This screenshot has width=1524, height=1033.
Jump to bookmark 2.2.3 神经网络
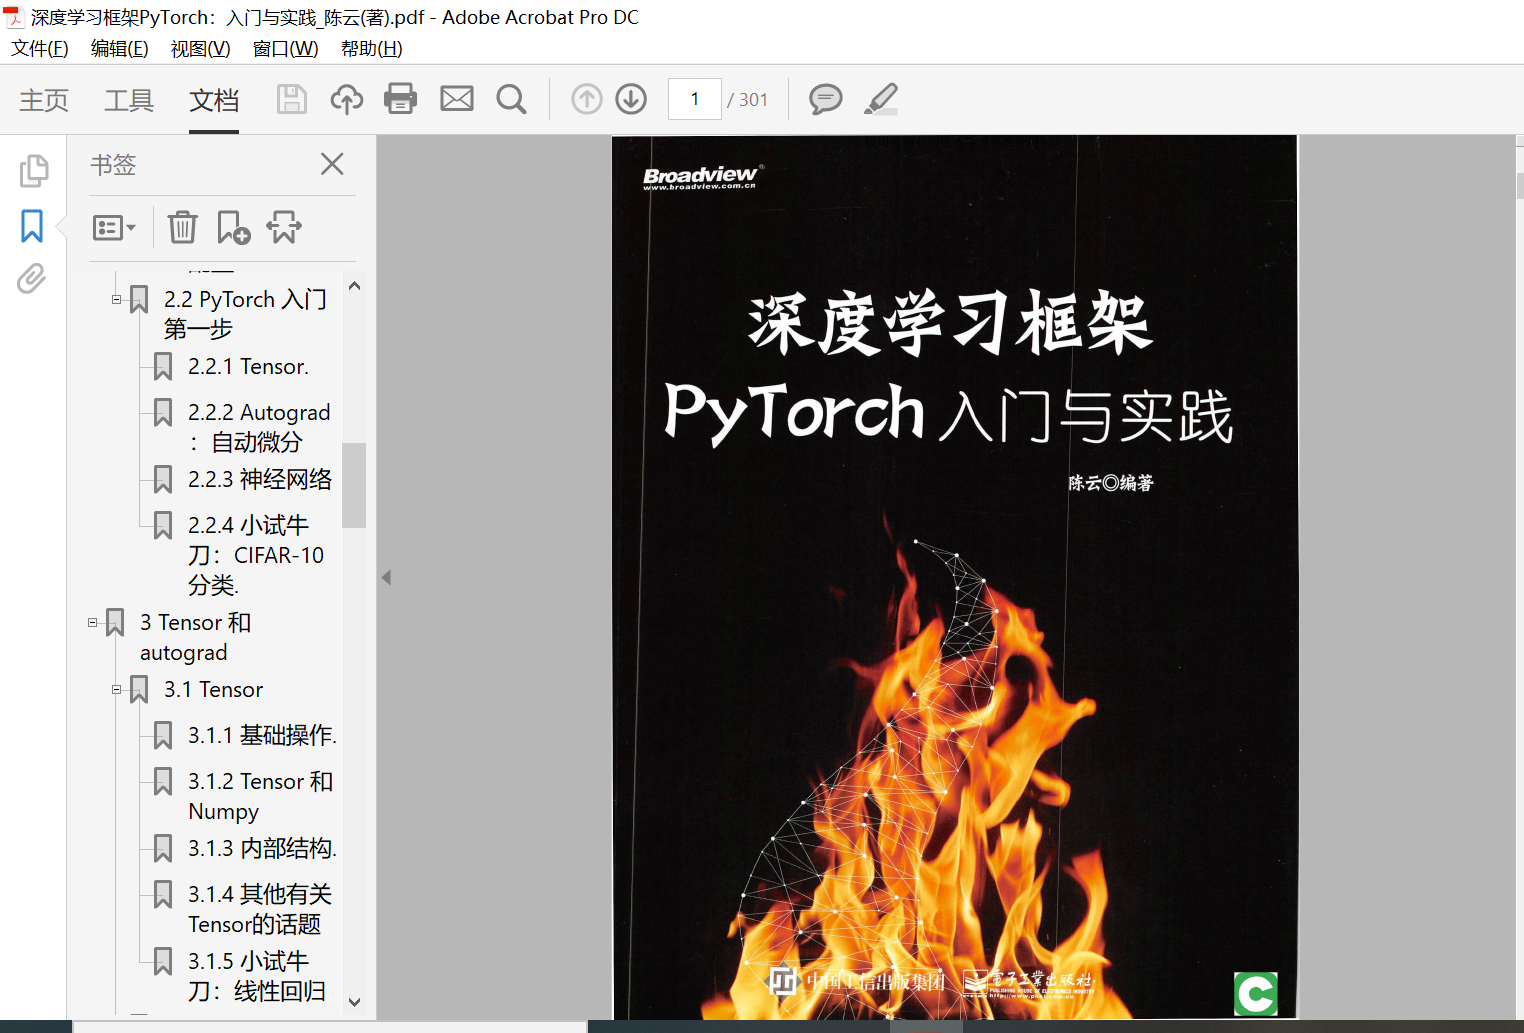[260, 480]
